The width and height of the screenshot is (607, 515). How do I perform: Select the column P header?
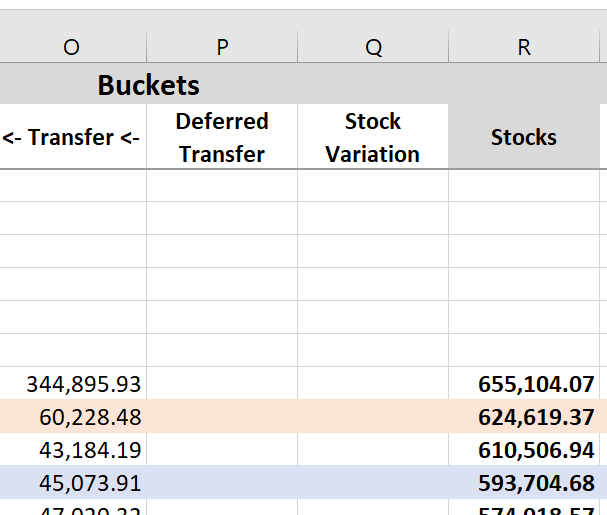tap(222, 47)
